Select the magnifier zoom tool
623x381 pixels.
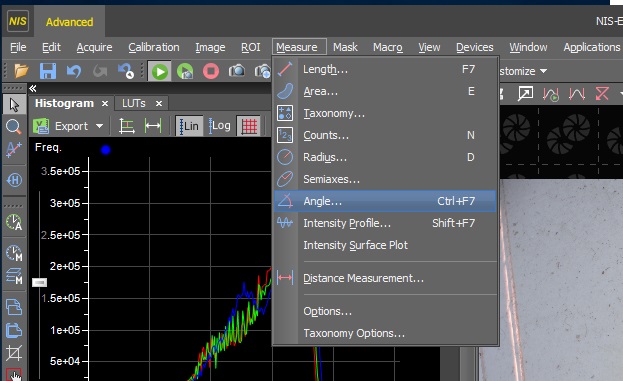click(x=14, y=127)
